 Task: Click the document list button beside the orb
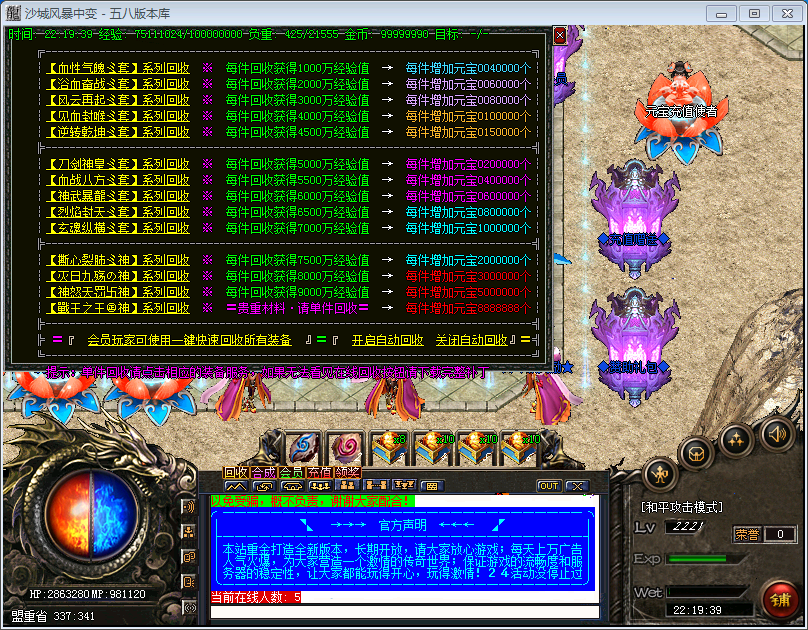click(x=189, y=582)
